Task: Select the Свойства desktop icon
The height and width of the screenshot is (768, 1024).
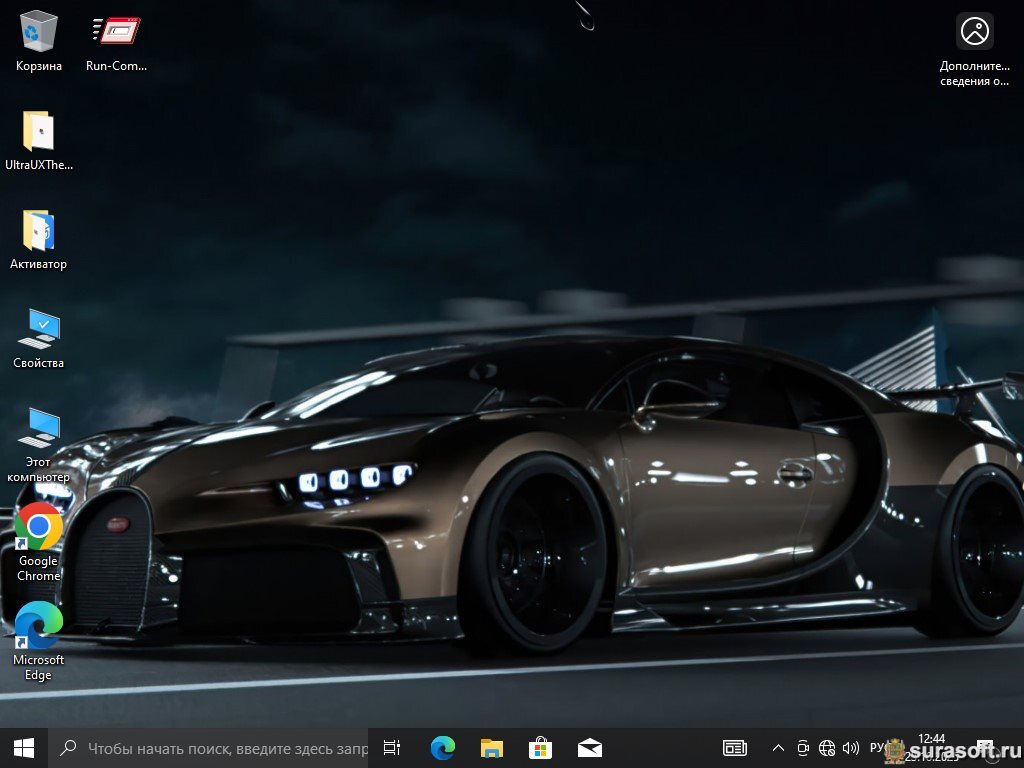Action: (x=39, y=338)
